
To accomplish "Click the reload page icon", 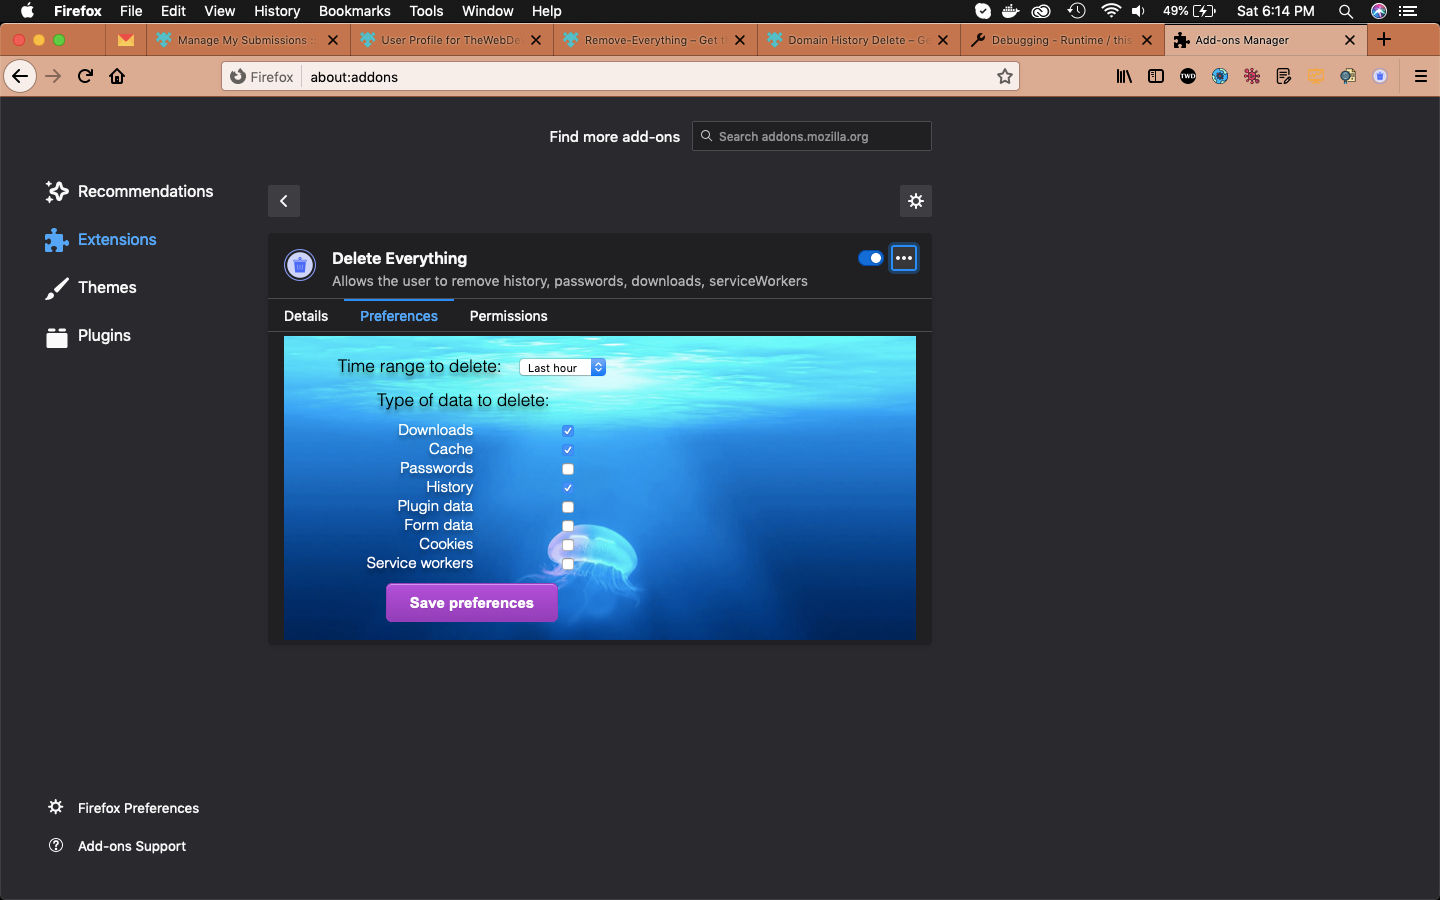I will 86,76.
